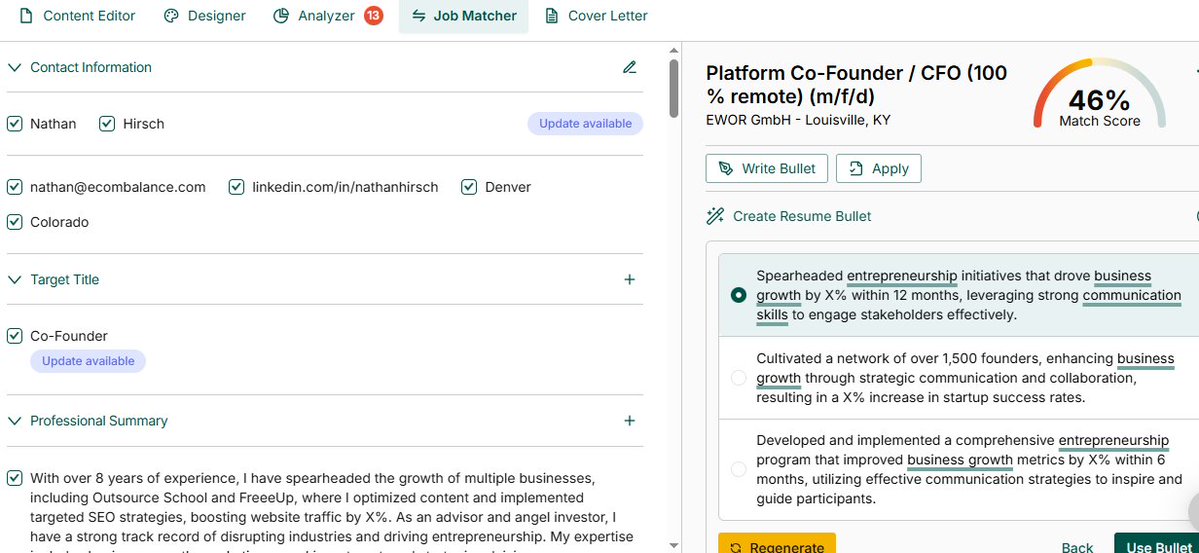Click the Back link
This screenshot has height=553, width=1199.
click(1077, 547)
